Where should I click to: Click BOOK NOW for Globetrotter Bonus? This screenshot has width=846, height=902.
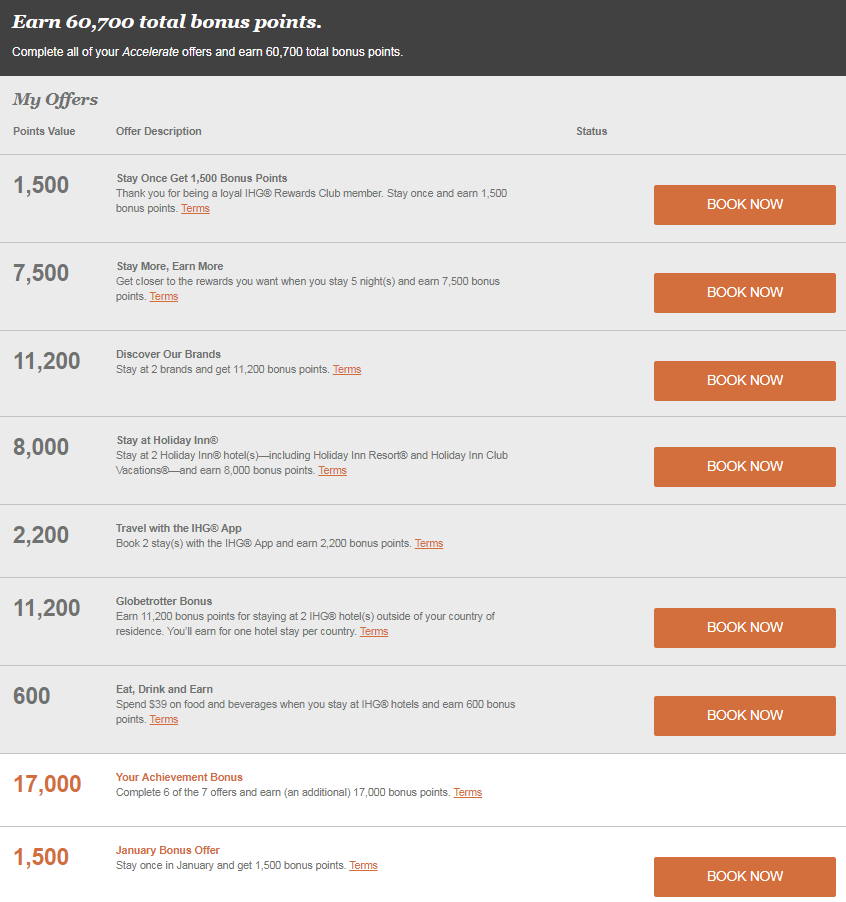coord(744,628)
